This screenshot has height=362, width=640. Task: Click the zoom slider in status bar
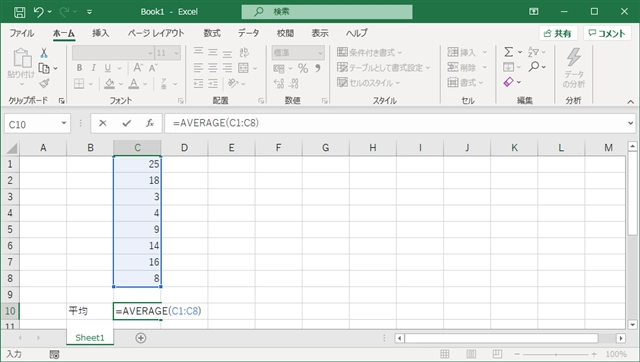pos(556,354)
